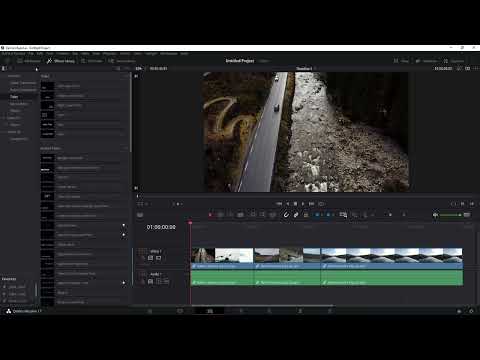The width and height of the screenshot is (480, 360).
Task: Switch to the Fusion page
Action: pos(241,311)
